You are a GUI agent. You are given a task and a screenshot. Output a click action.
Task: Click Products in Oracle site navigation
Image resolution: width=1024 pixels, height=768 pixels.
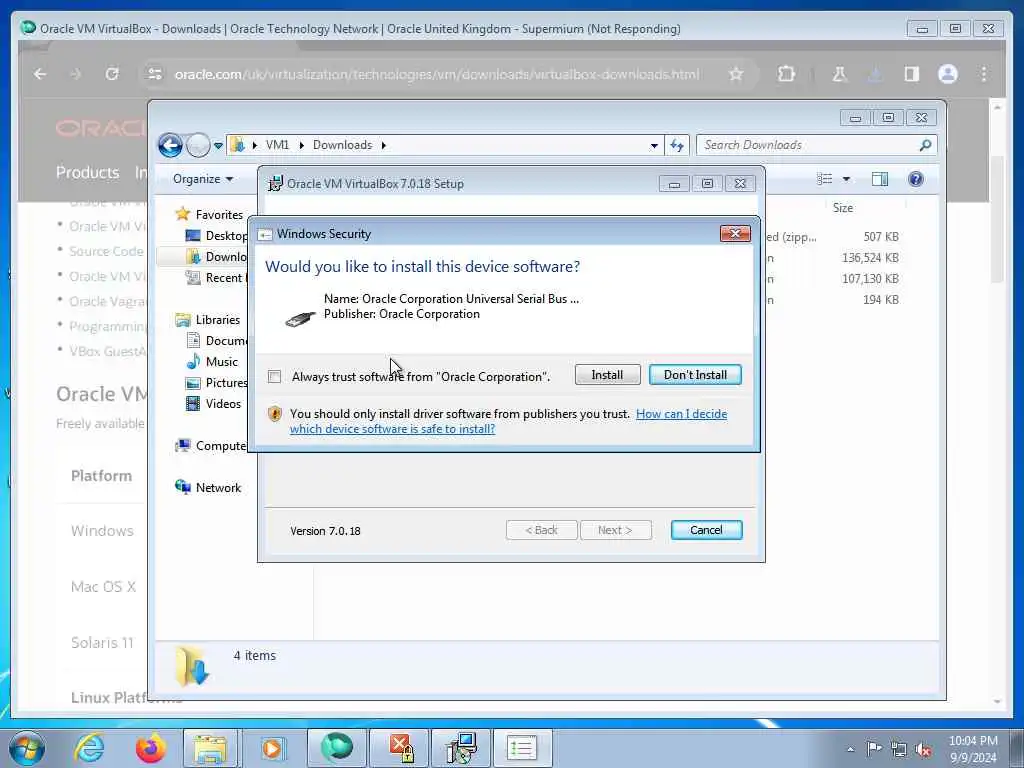[88, 172]
